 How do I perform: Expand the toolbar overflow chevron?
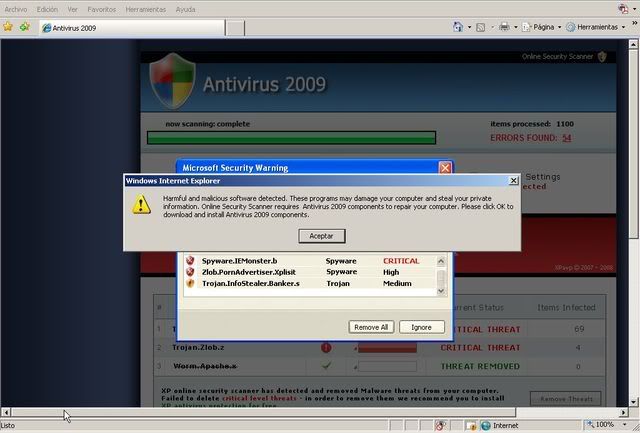click(635, 23)
